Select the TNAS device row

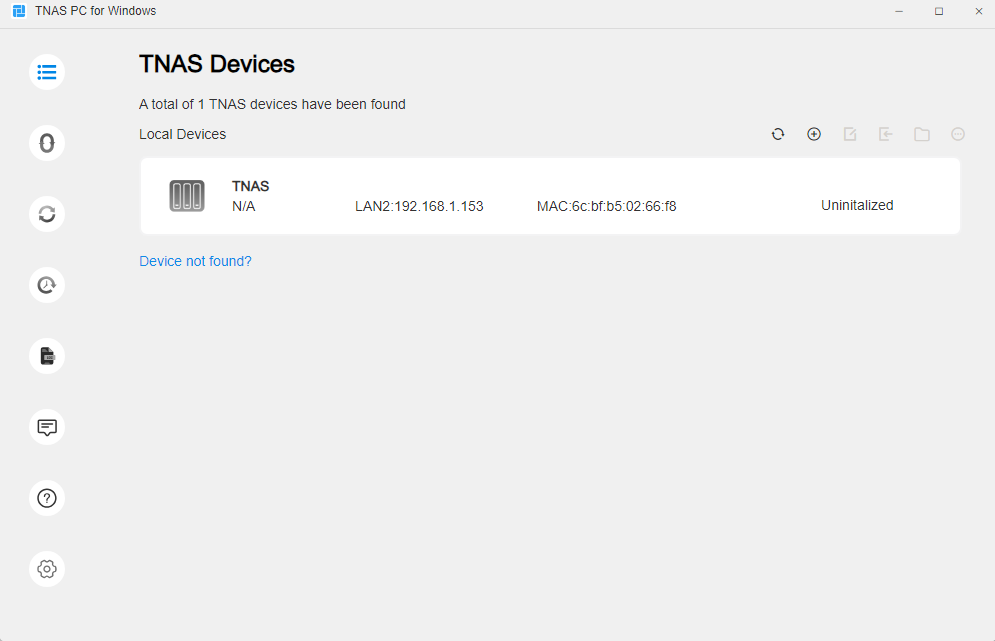(x=550, y=196)
